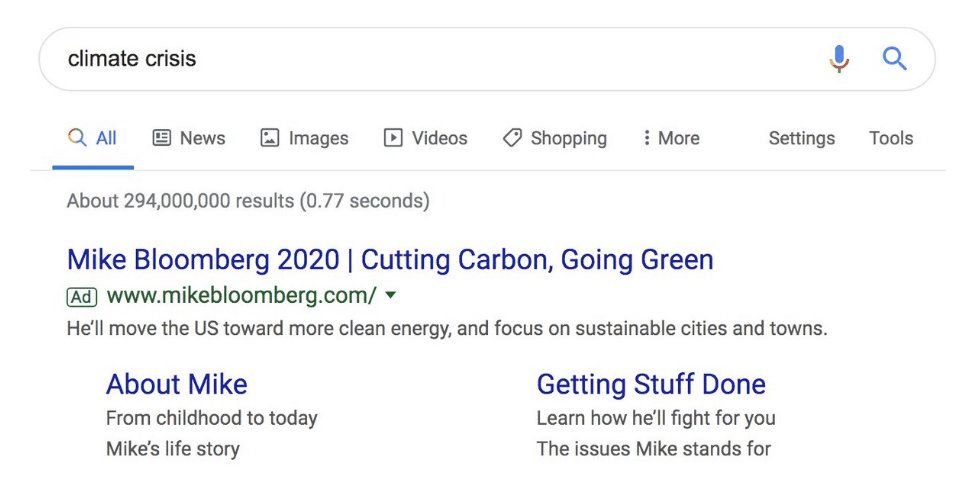This screenshot has width=976, height=496.
Task: Click the blue magnifying glass search button
Action: [894, 59]
